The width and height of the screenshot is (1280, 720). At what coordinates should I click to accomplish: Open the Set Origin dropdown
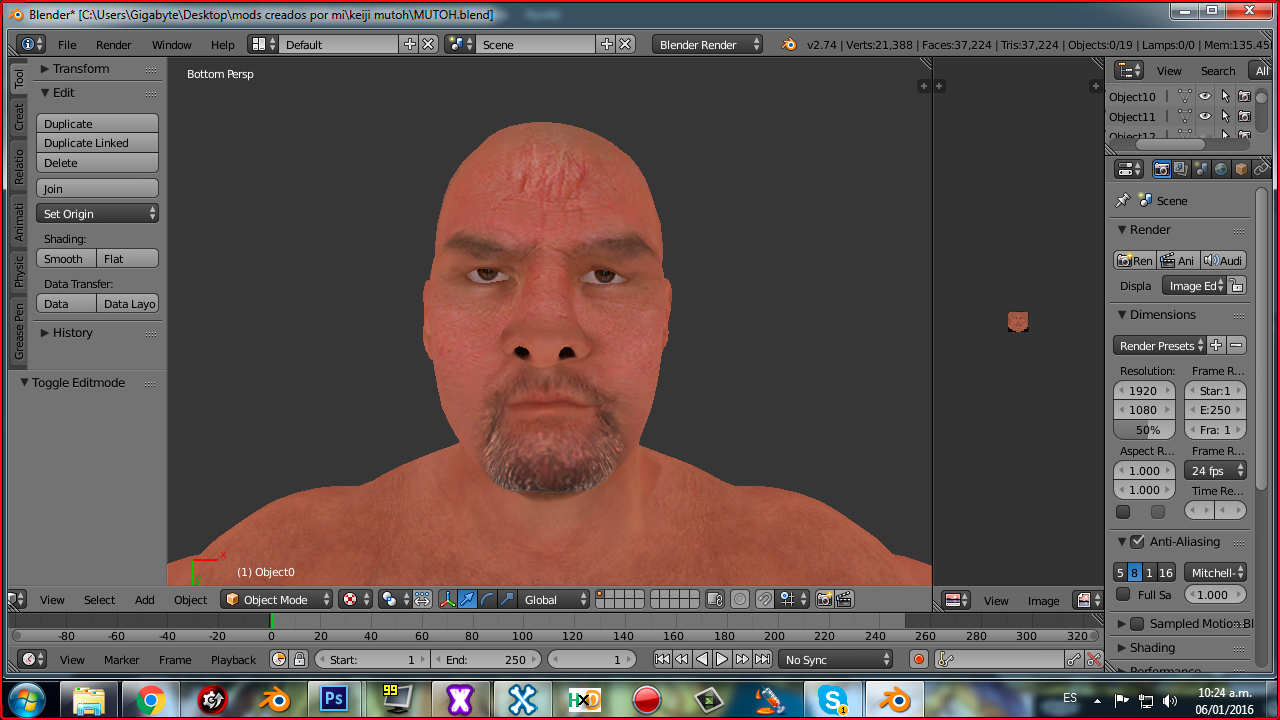(x=98, y=213)
